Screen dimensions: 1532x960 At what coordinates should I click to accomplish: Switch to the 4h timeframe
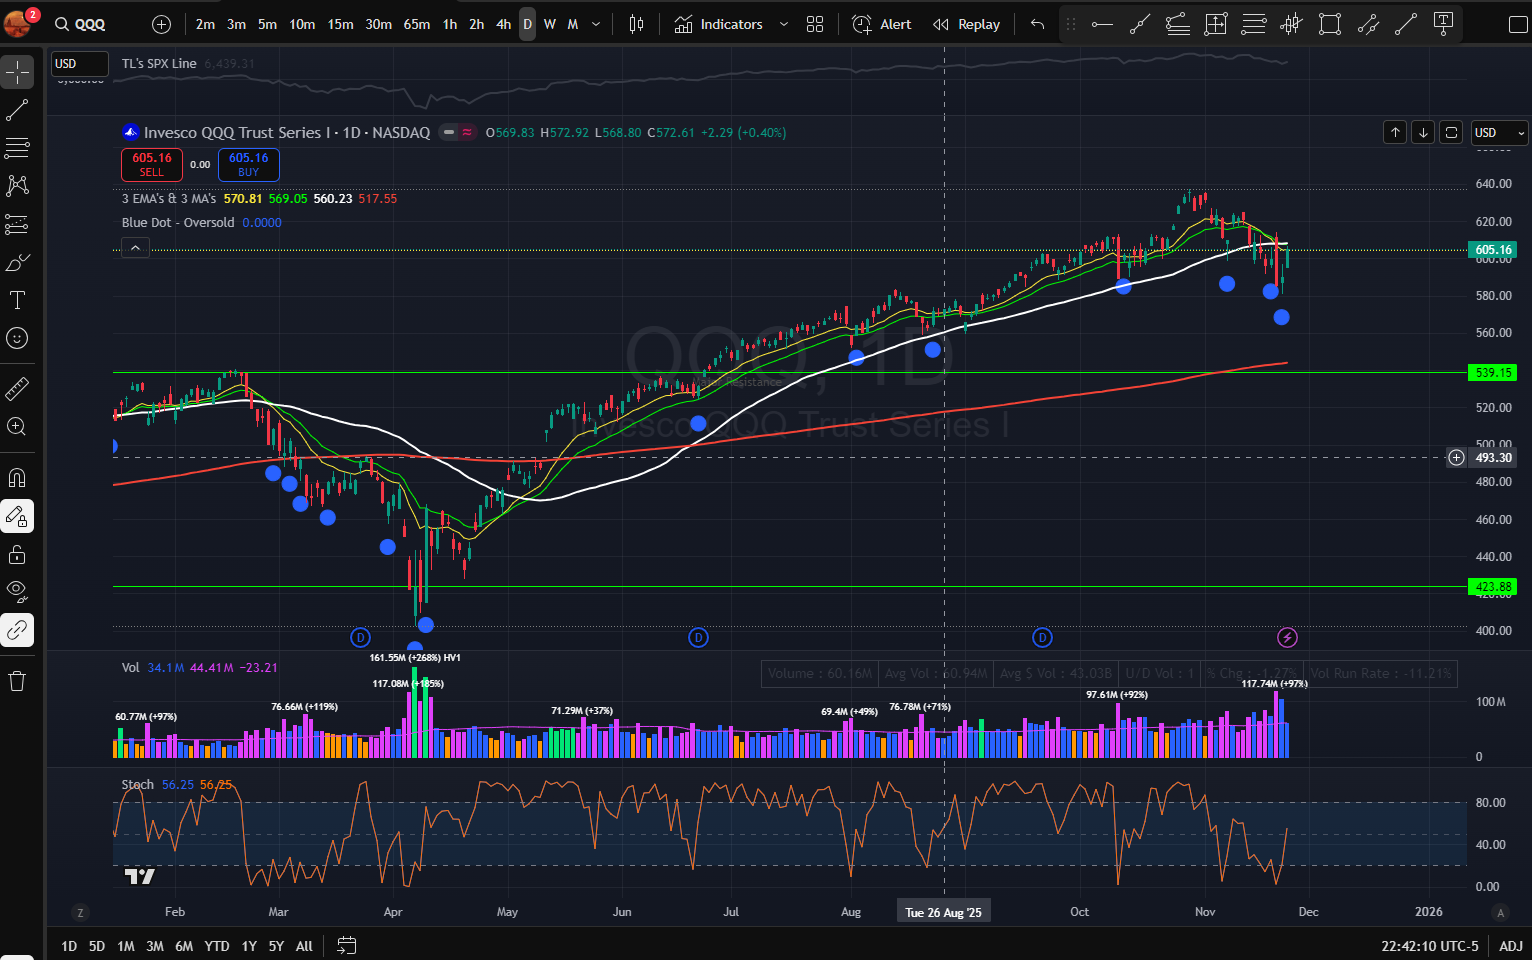point(503,24)
